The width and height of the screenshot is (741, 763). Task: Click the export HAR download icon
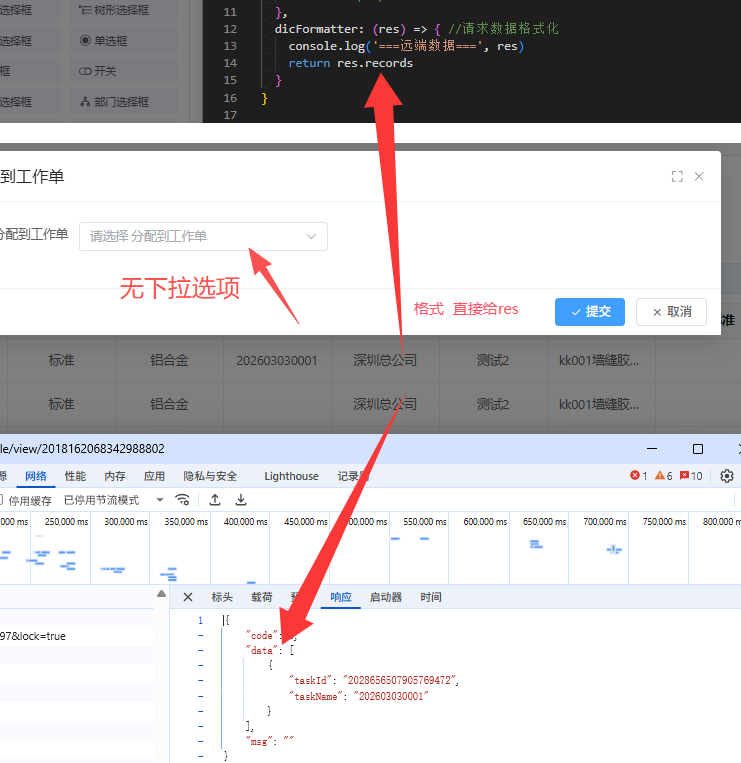(x=241, y=500)
